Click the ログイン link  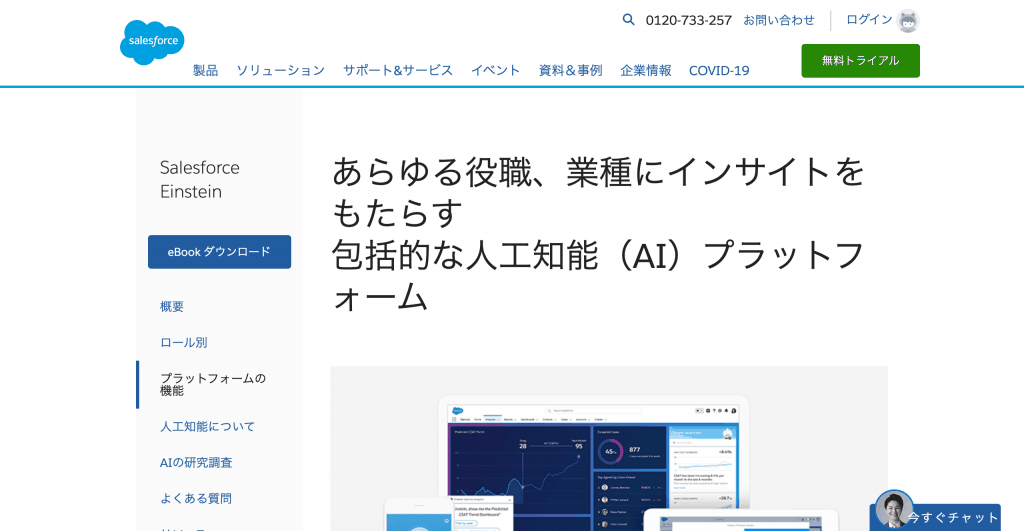click(x=869, y=20)
